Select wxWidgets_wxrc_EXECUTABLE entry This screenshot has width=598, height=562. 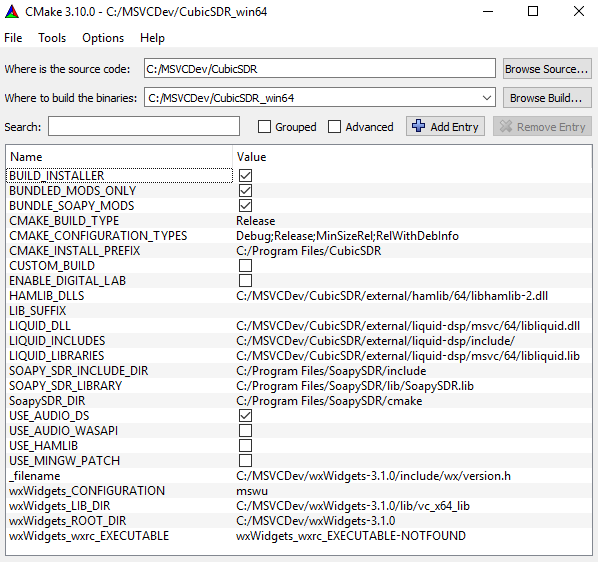[89, 536]
